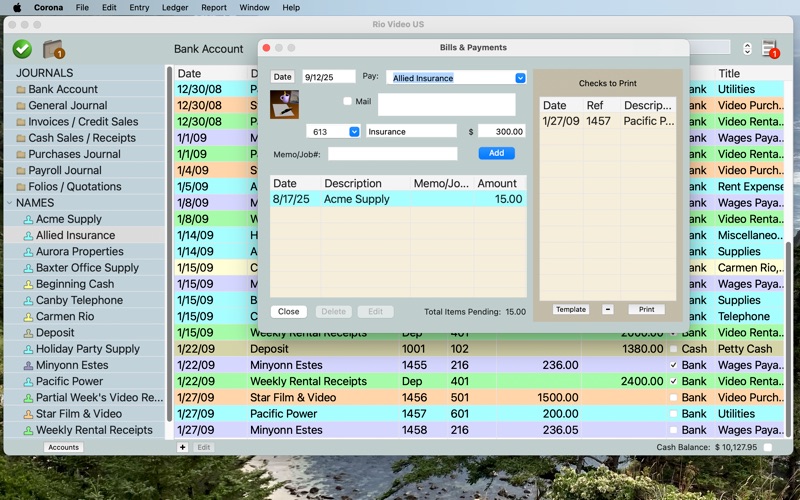800x500 pixels.
Task: Toggle cleared checkbox for Pacific Power 1457 row
Action: click(673, 414)
